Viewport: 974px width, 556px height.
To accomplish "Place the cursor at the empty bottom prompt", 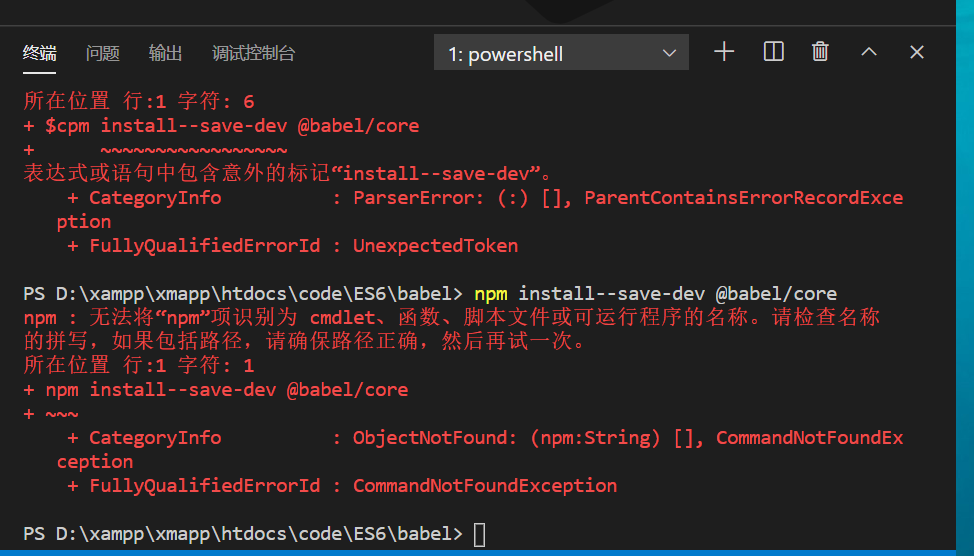I will click(480, 534).
